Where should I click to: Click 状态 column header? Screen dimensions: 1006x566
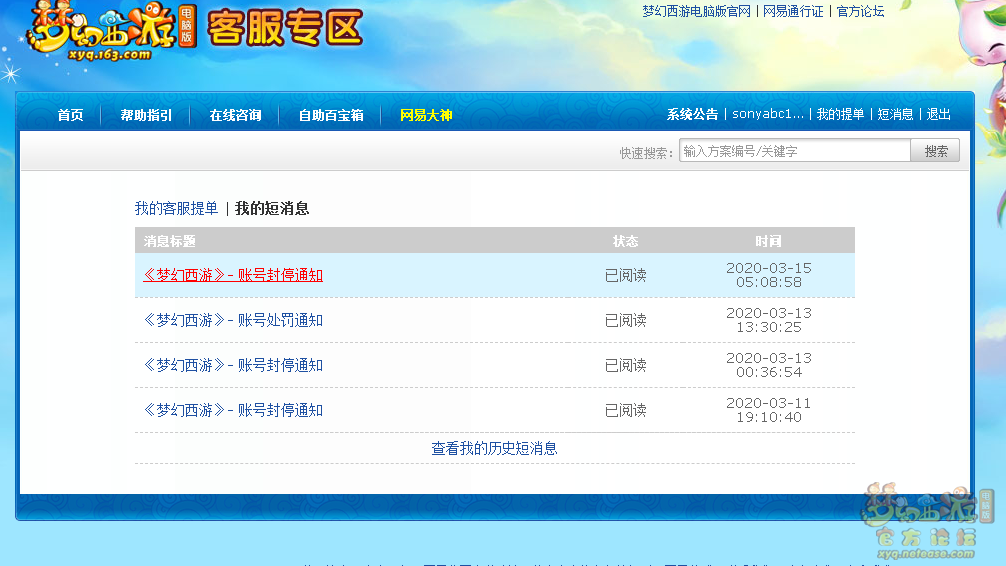pyautogui.click(x=626, y=241)
